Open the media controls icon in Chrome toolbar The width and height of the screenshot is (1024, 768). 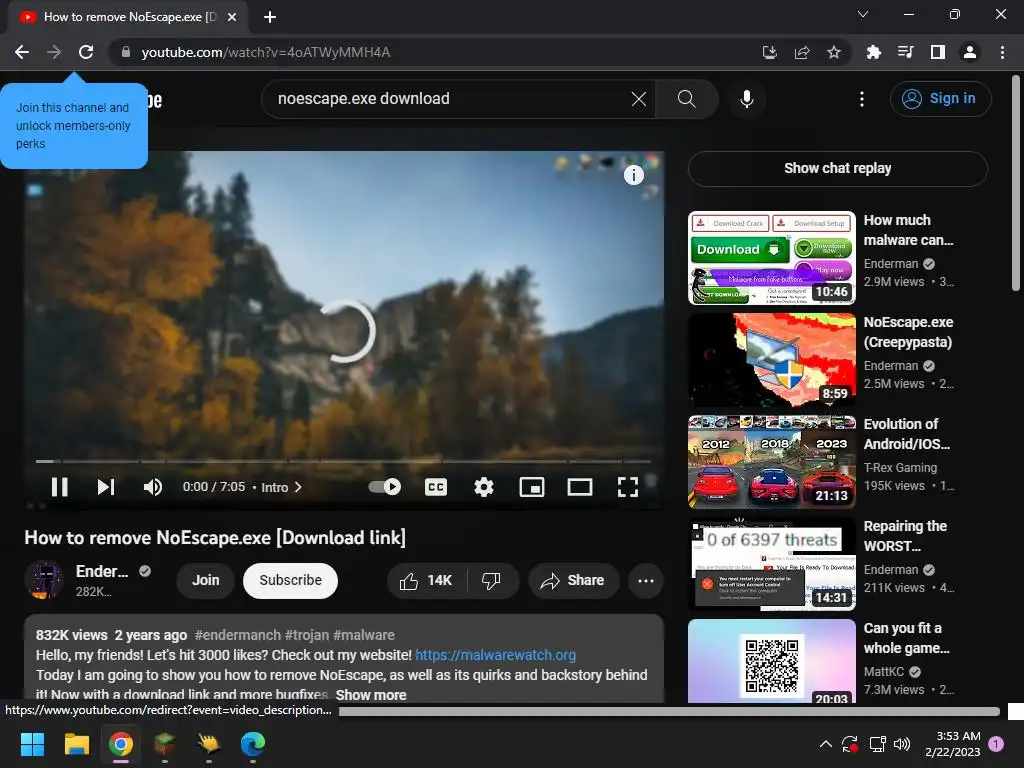click(906, 52)
